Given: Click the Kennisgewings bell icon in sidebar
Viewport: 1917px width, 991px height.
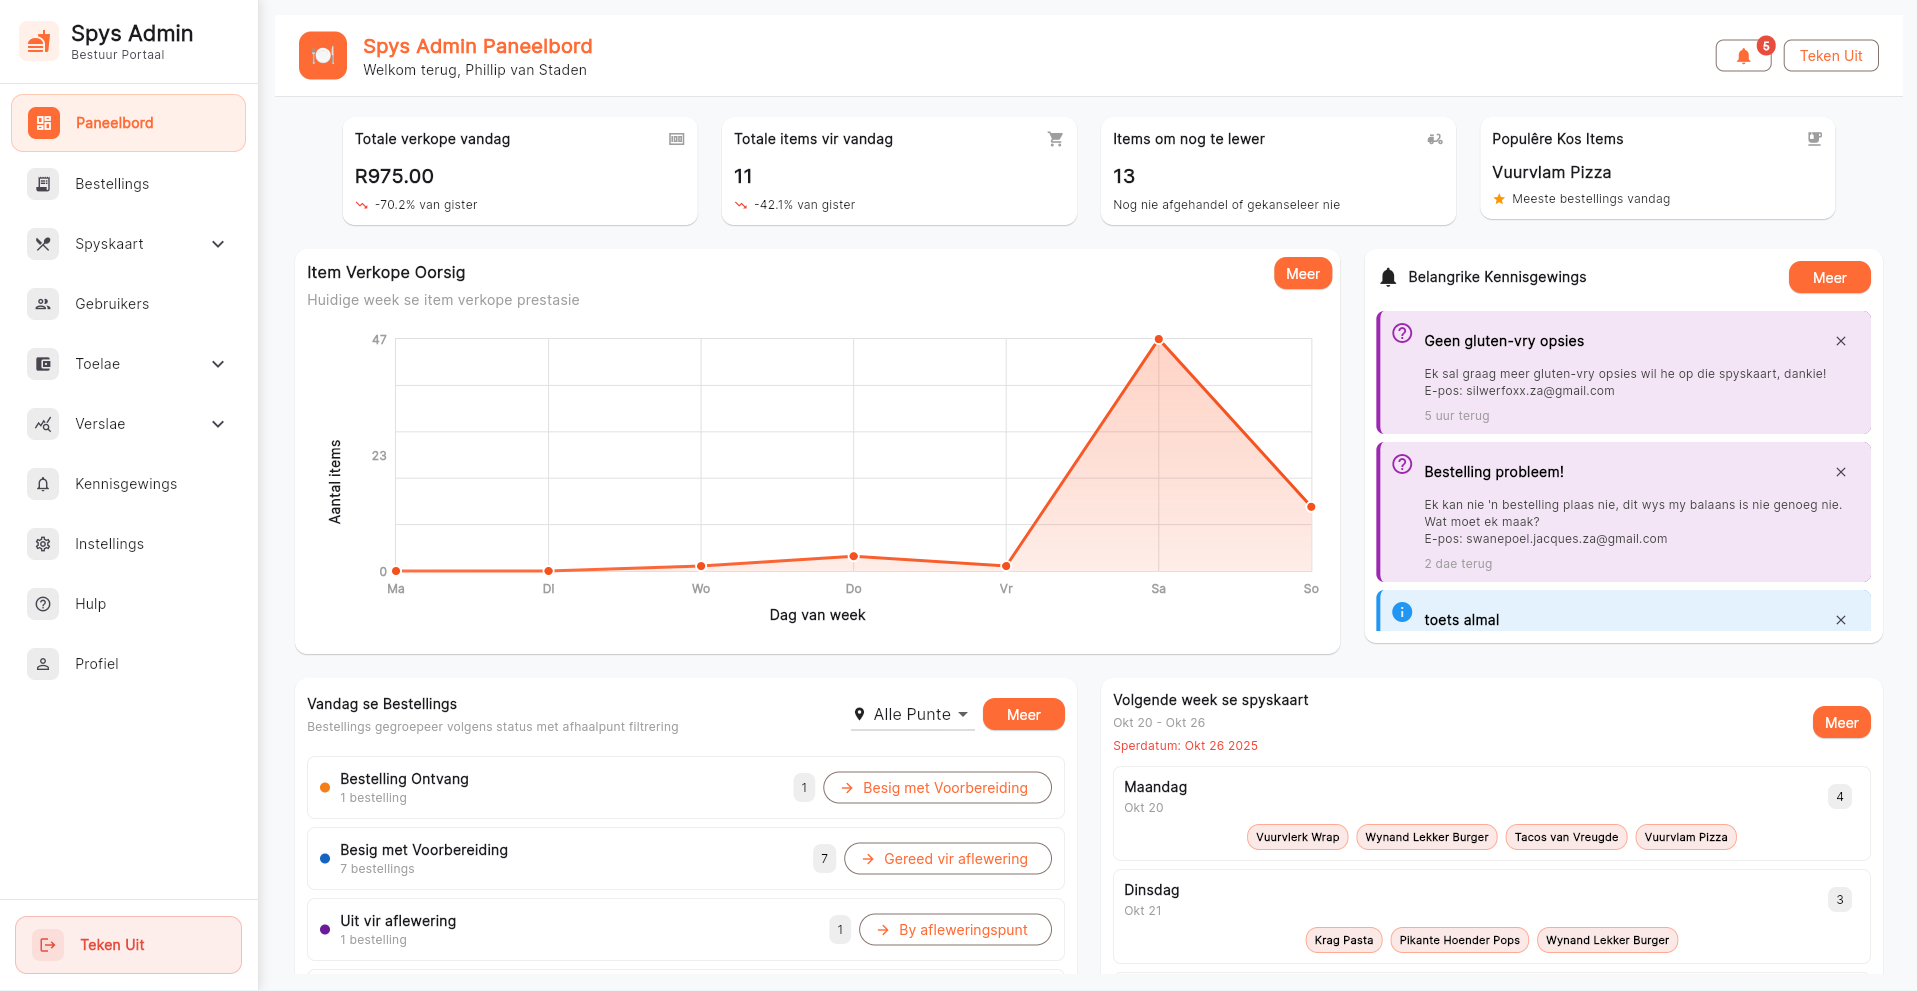Looking at the screenshot, I should [x=43, y=484].
